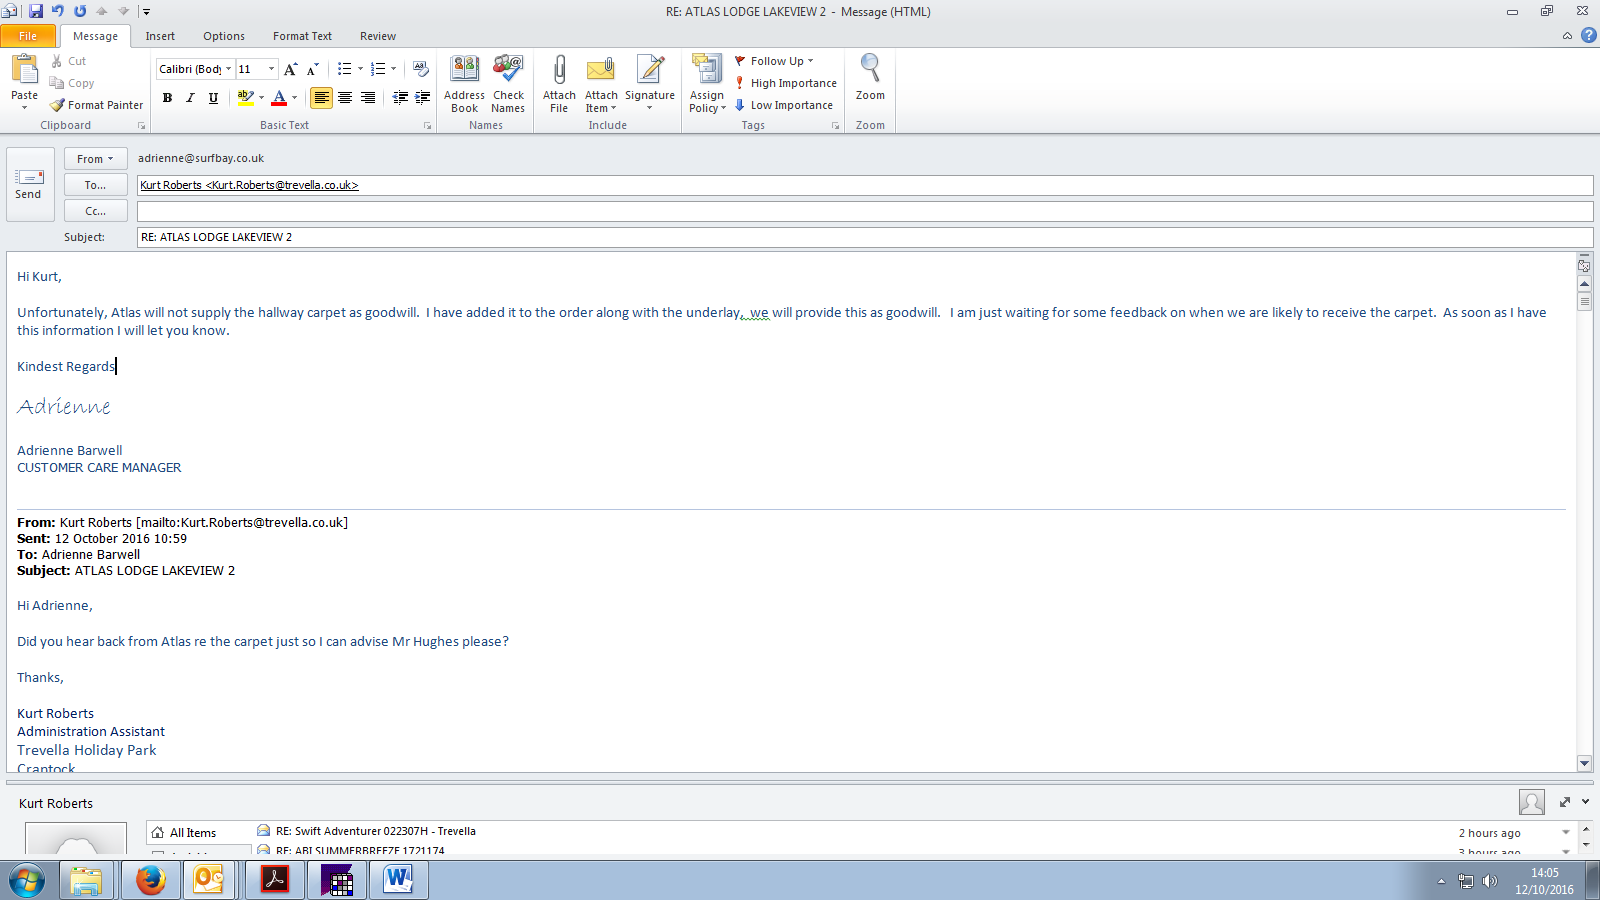Increase the paragraph indent
This screenshot has width=1600, height=900.
[423, 98]
